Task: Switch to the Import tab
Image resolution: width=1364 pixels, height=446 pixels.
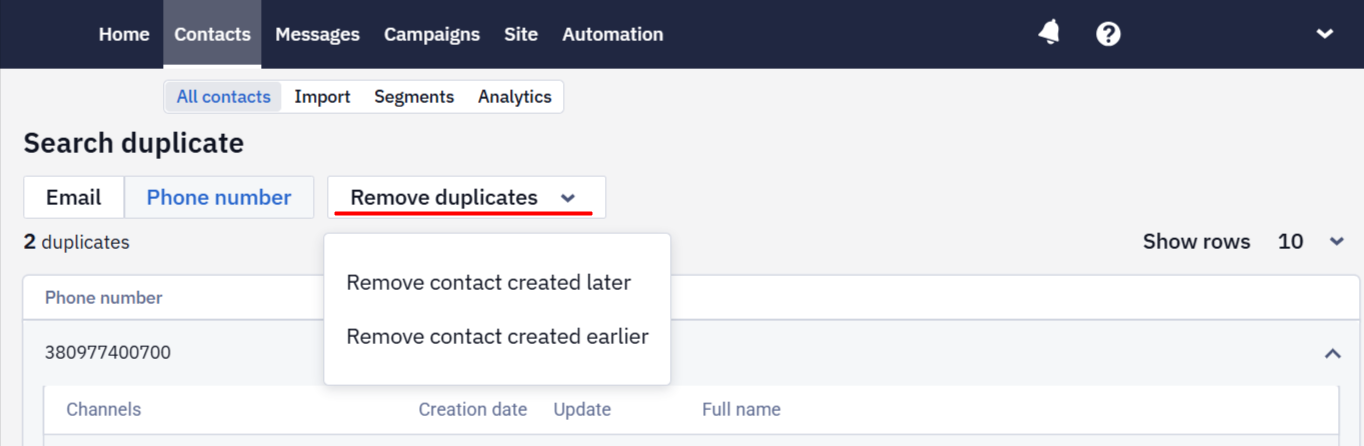Action: (x=322, y=97)
